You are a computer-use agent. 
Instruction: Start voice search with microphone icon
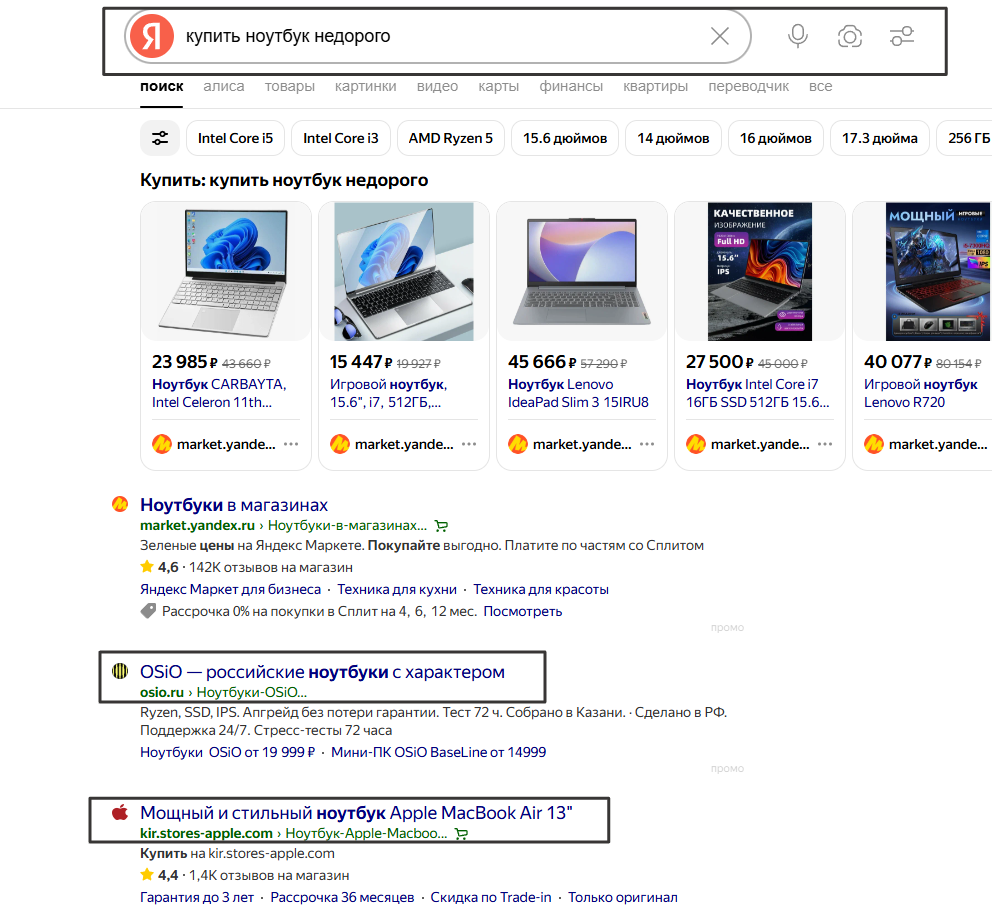pos(798,36)
